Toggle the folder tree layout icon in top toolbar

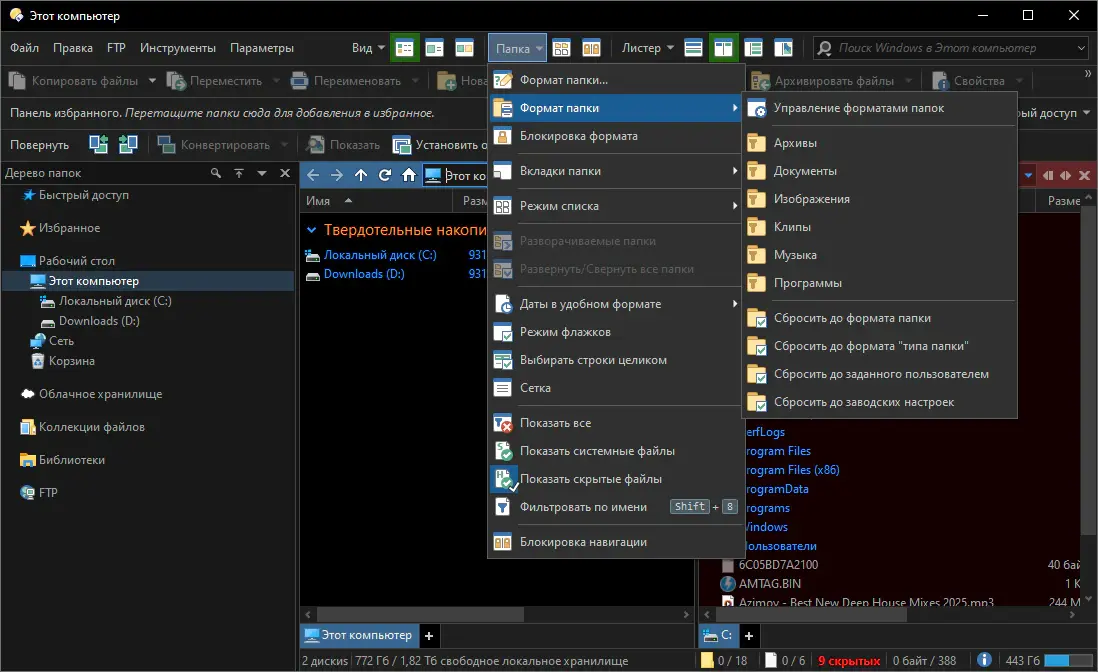753,48
